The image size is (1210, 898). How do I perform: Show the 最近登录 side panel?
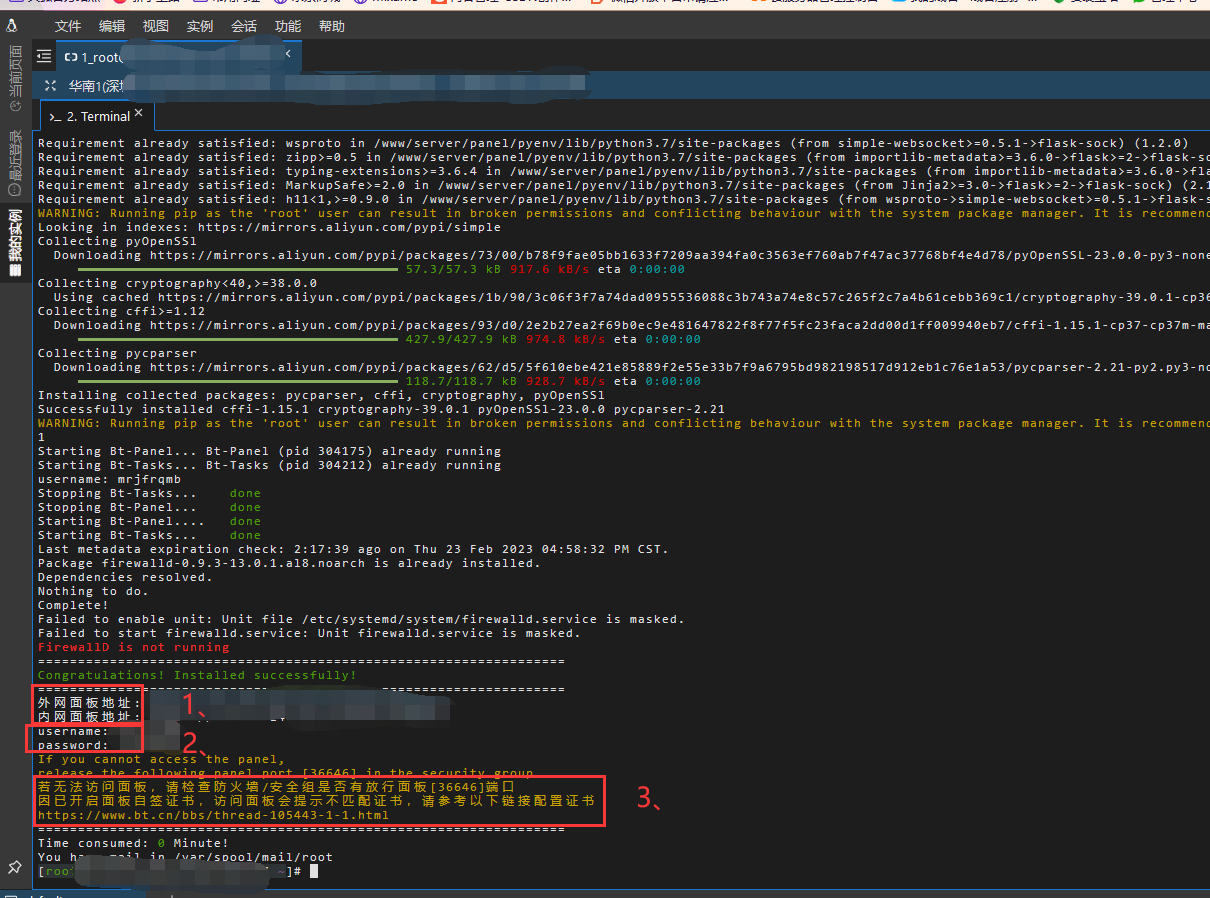[14, 162]
